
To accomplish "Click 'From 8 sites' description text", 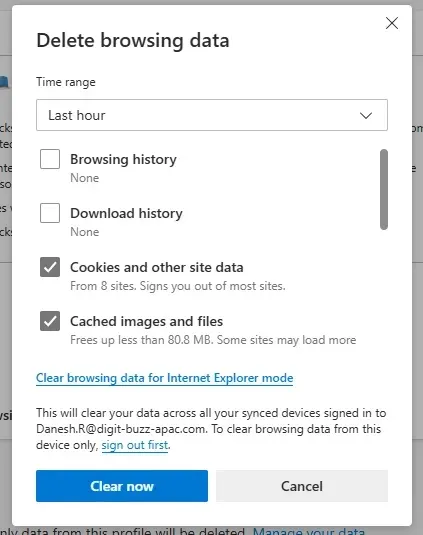I will (178, 286).
